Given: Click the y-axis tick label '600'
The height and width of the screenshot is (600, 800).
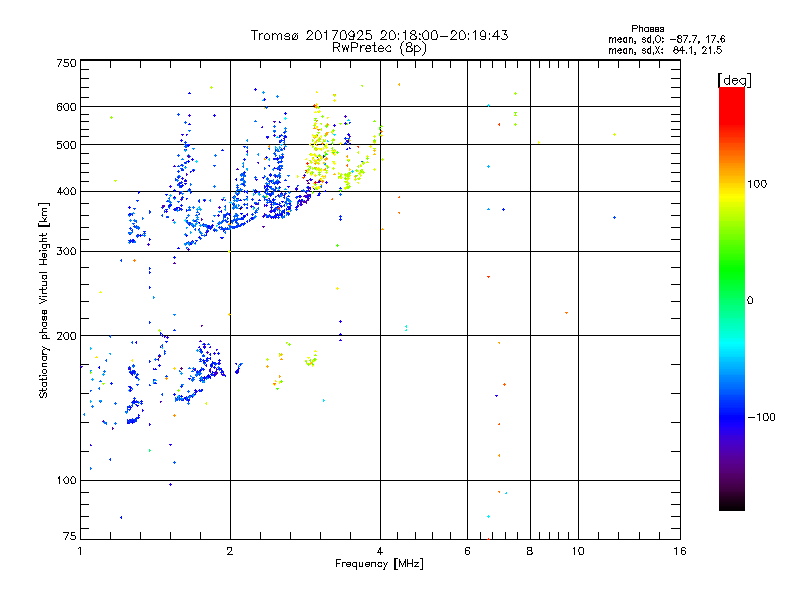Looking at the screenshot, I should pos(66,107).
